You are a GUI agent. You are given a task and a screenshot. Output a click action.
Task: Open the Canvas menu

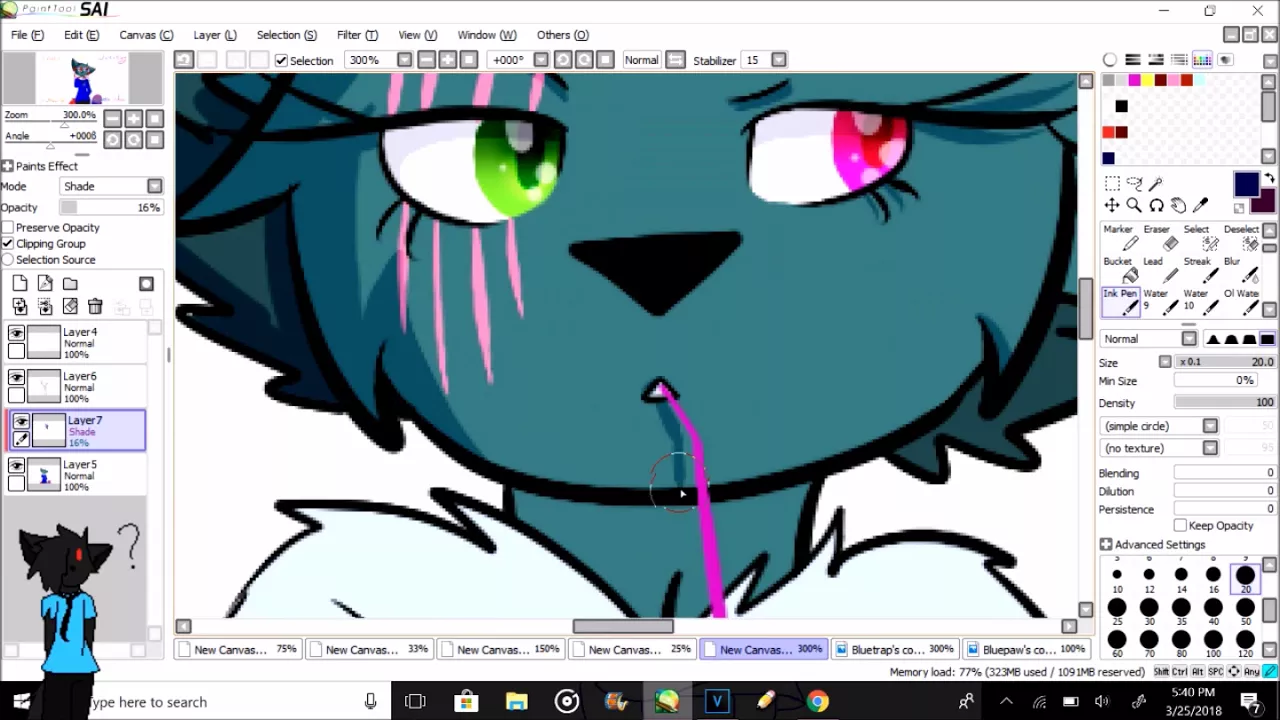click(x=146, y=35)
